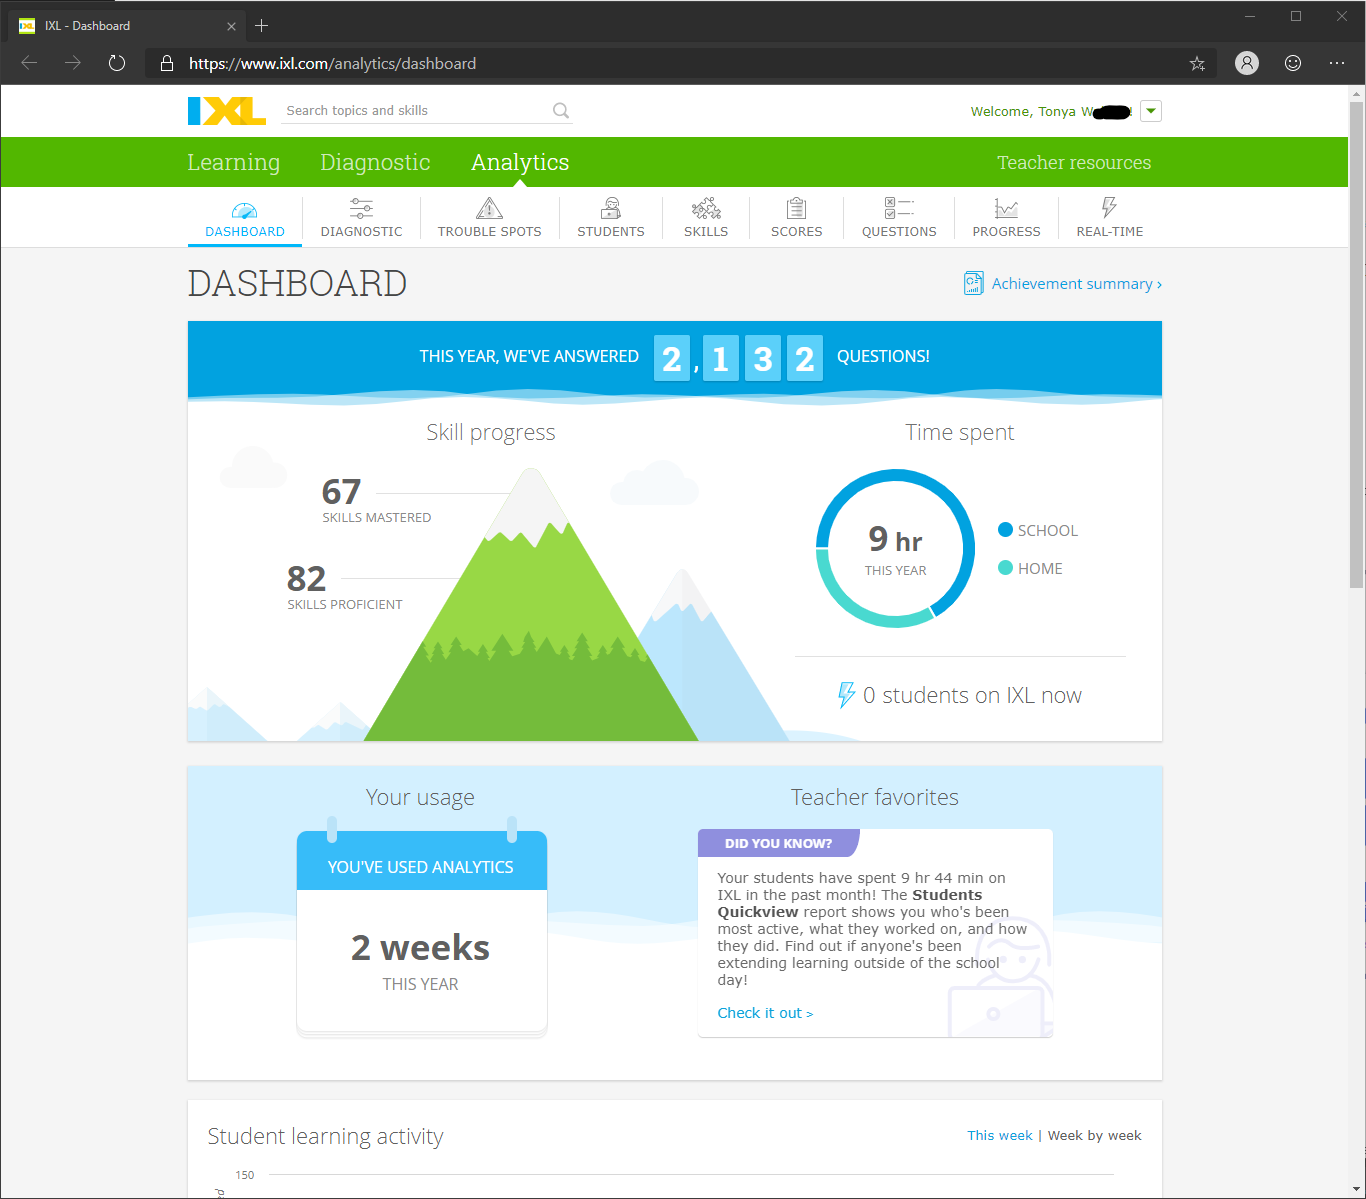This screenshot has height=1199, width=1366.
Task: Switch to the Diagnostic main tab
Action: point(375,162)
